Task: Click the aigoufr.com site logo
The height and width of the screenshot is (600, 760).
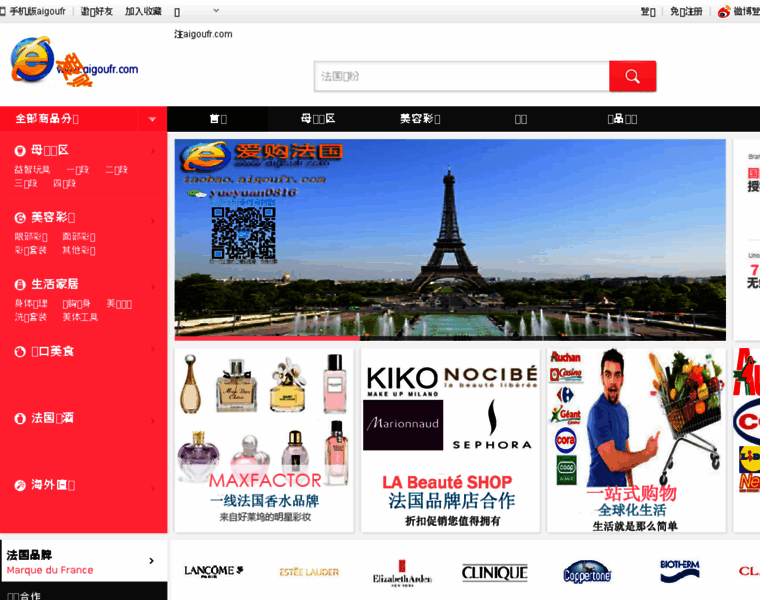Action: tap(74, 62)
